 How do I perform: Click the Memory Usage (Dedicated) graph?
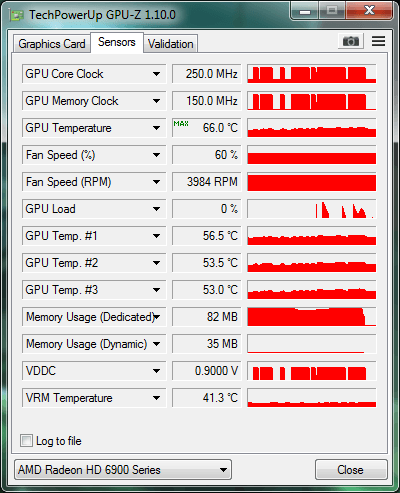tap(312, 317)
